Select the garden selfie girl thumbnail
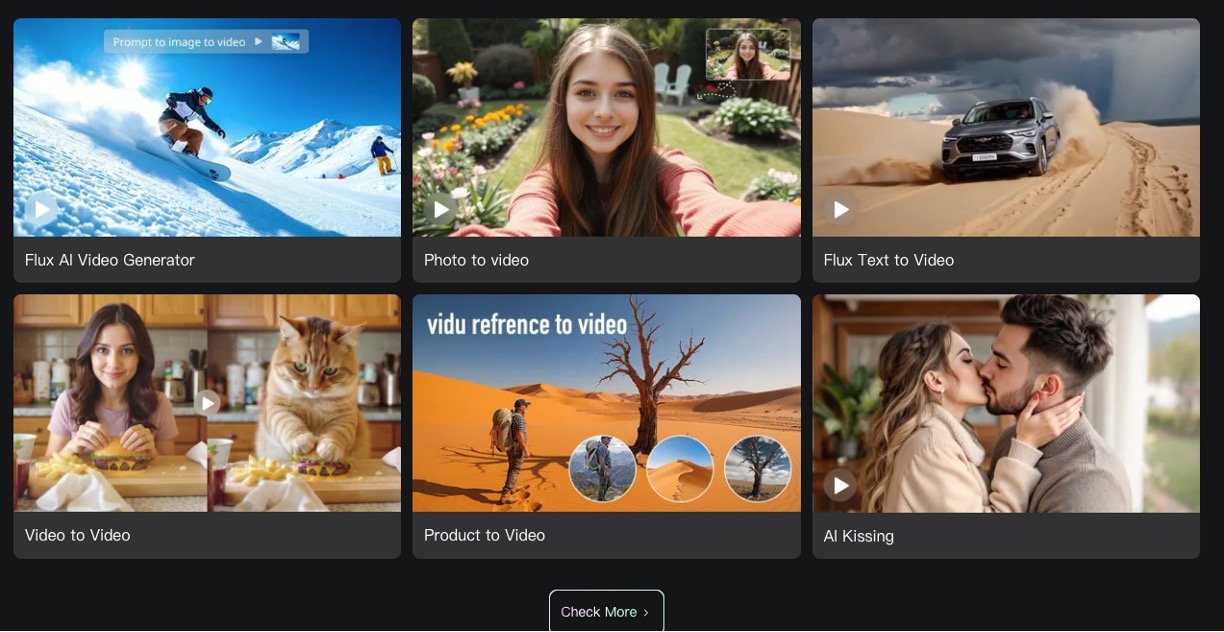 606,127
